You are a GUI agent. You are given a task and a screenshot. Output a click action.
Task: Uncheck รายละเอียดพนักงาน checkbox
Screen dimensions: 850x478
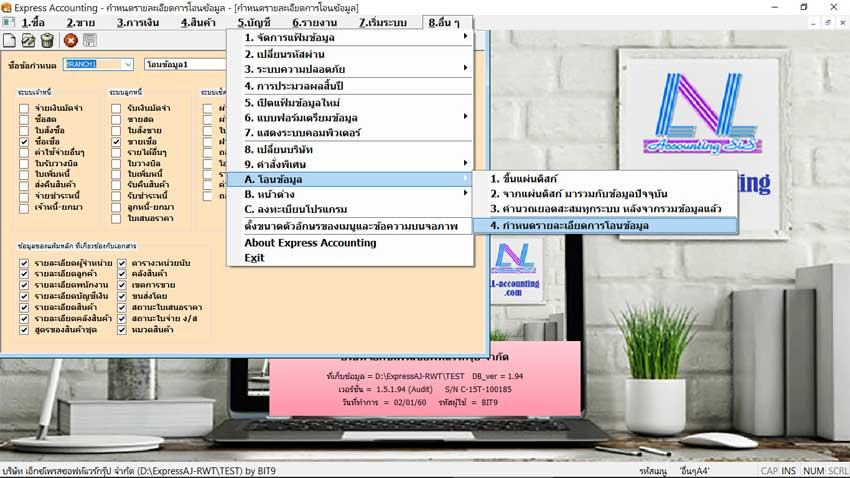pos(24,285)
